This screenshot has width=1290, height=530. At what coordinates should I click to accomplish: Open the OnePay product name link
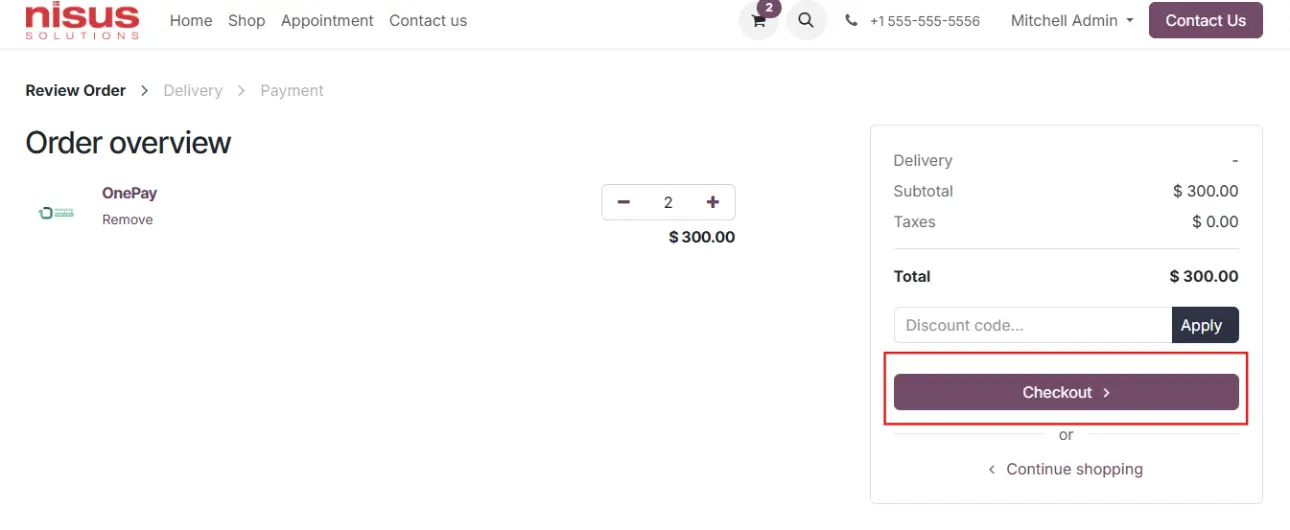point(129,193)
